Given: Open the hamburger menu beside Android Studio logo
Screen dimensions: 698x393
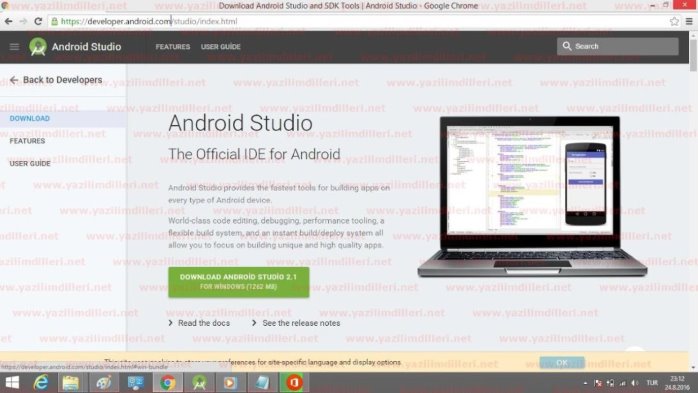Looking at the screenshot, I should tap(14, 47).
